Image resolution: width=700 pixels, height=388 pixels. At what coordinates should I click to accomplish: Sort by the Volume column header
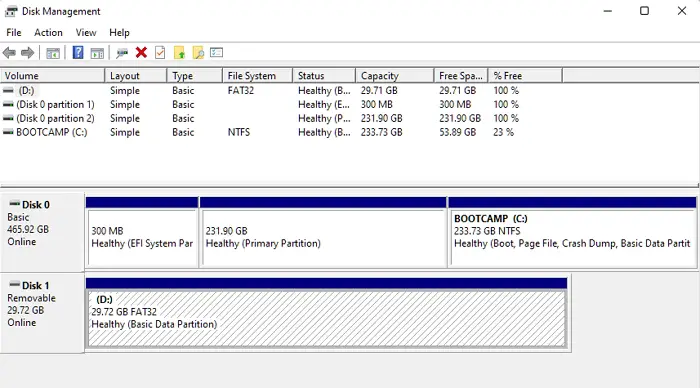click(x=53, y=76)
